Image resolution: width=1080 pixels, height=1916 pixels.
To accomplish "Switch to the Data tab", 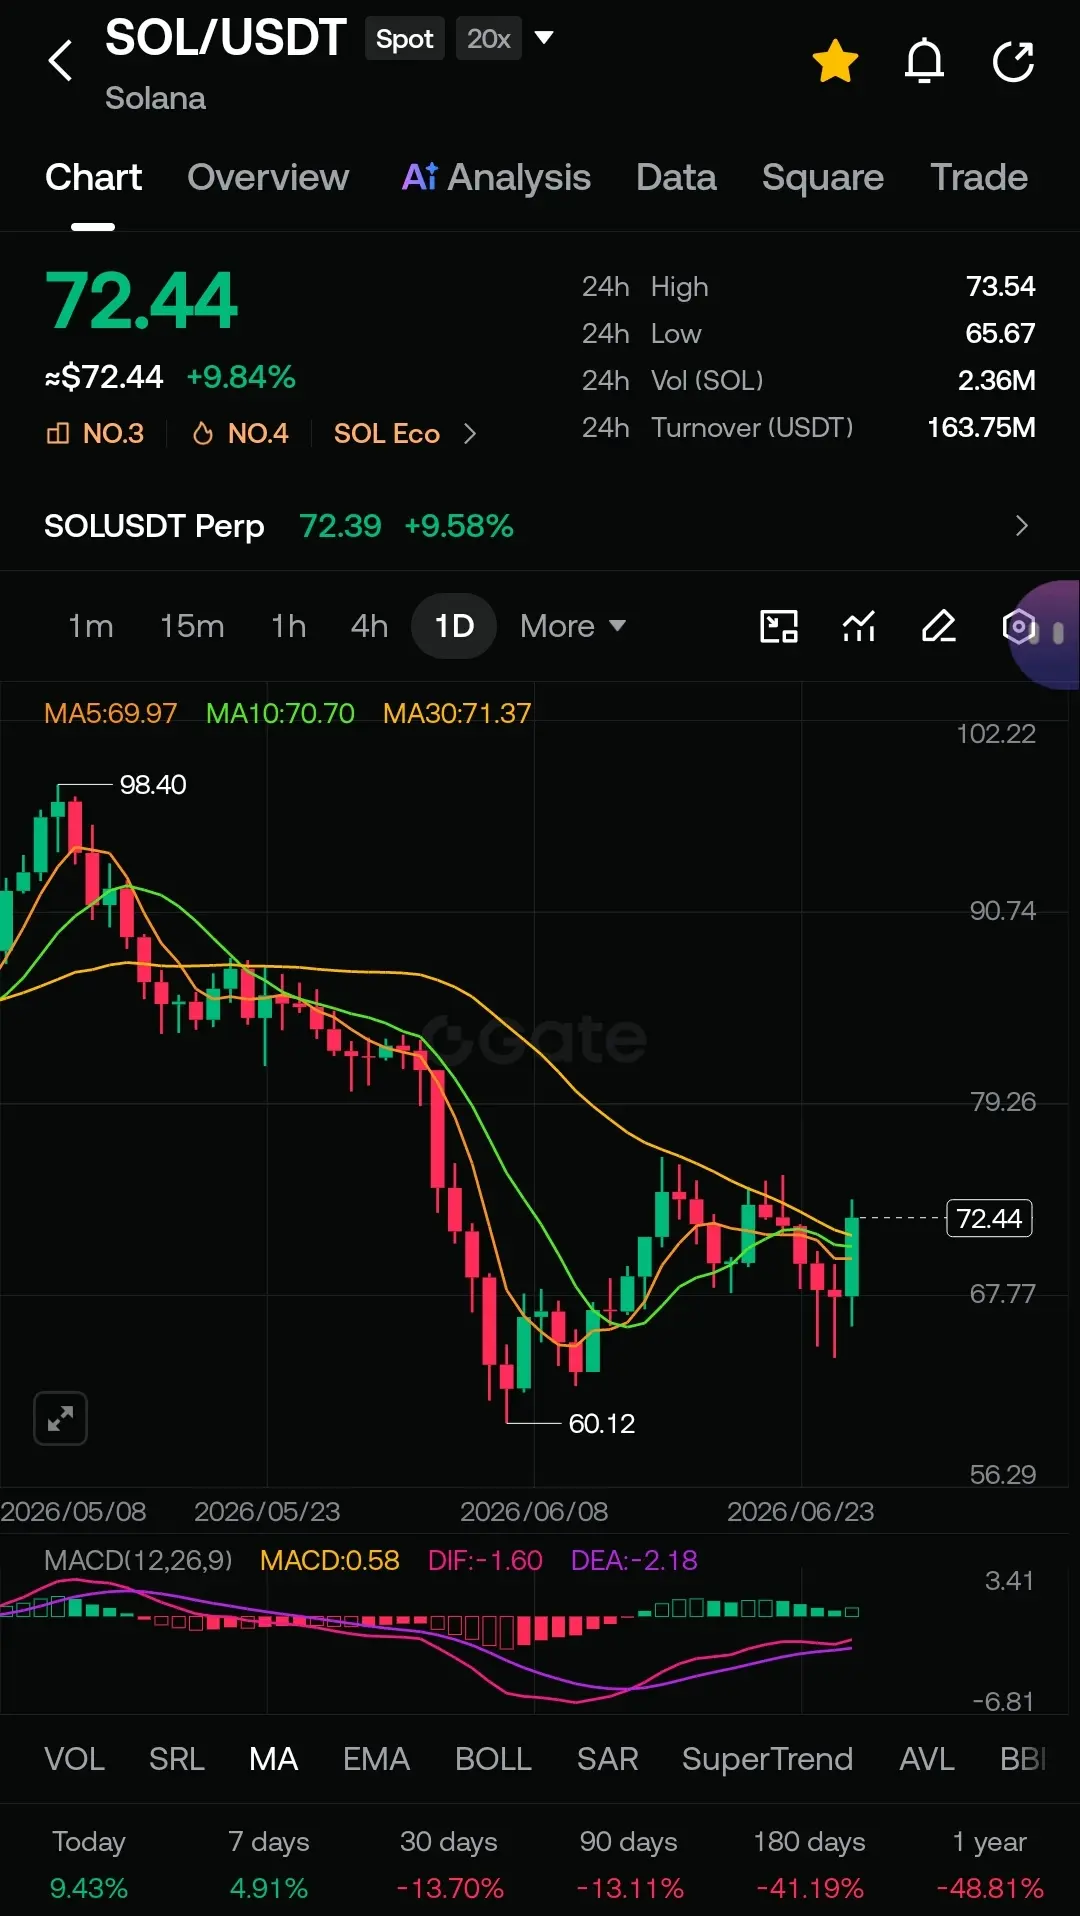I will point(676,177).
